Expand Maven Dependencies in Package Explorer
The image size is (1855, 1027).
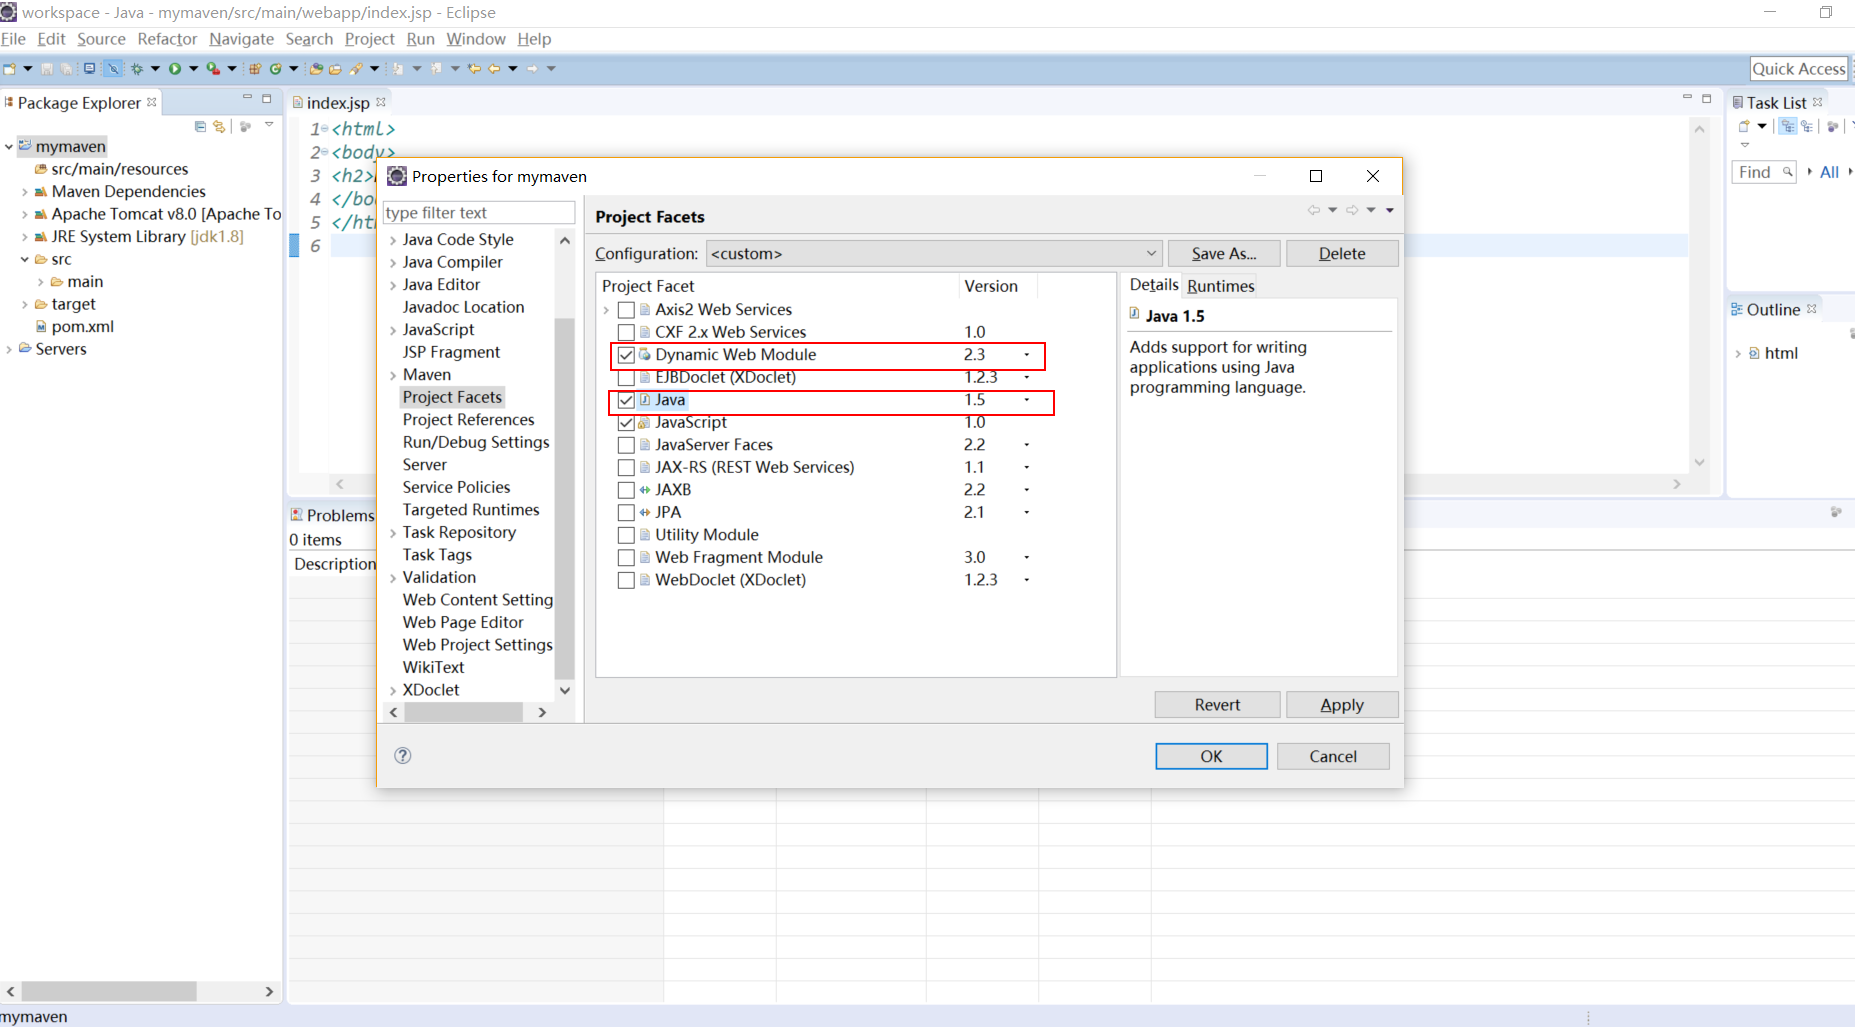[25, 191]
